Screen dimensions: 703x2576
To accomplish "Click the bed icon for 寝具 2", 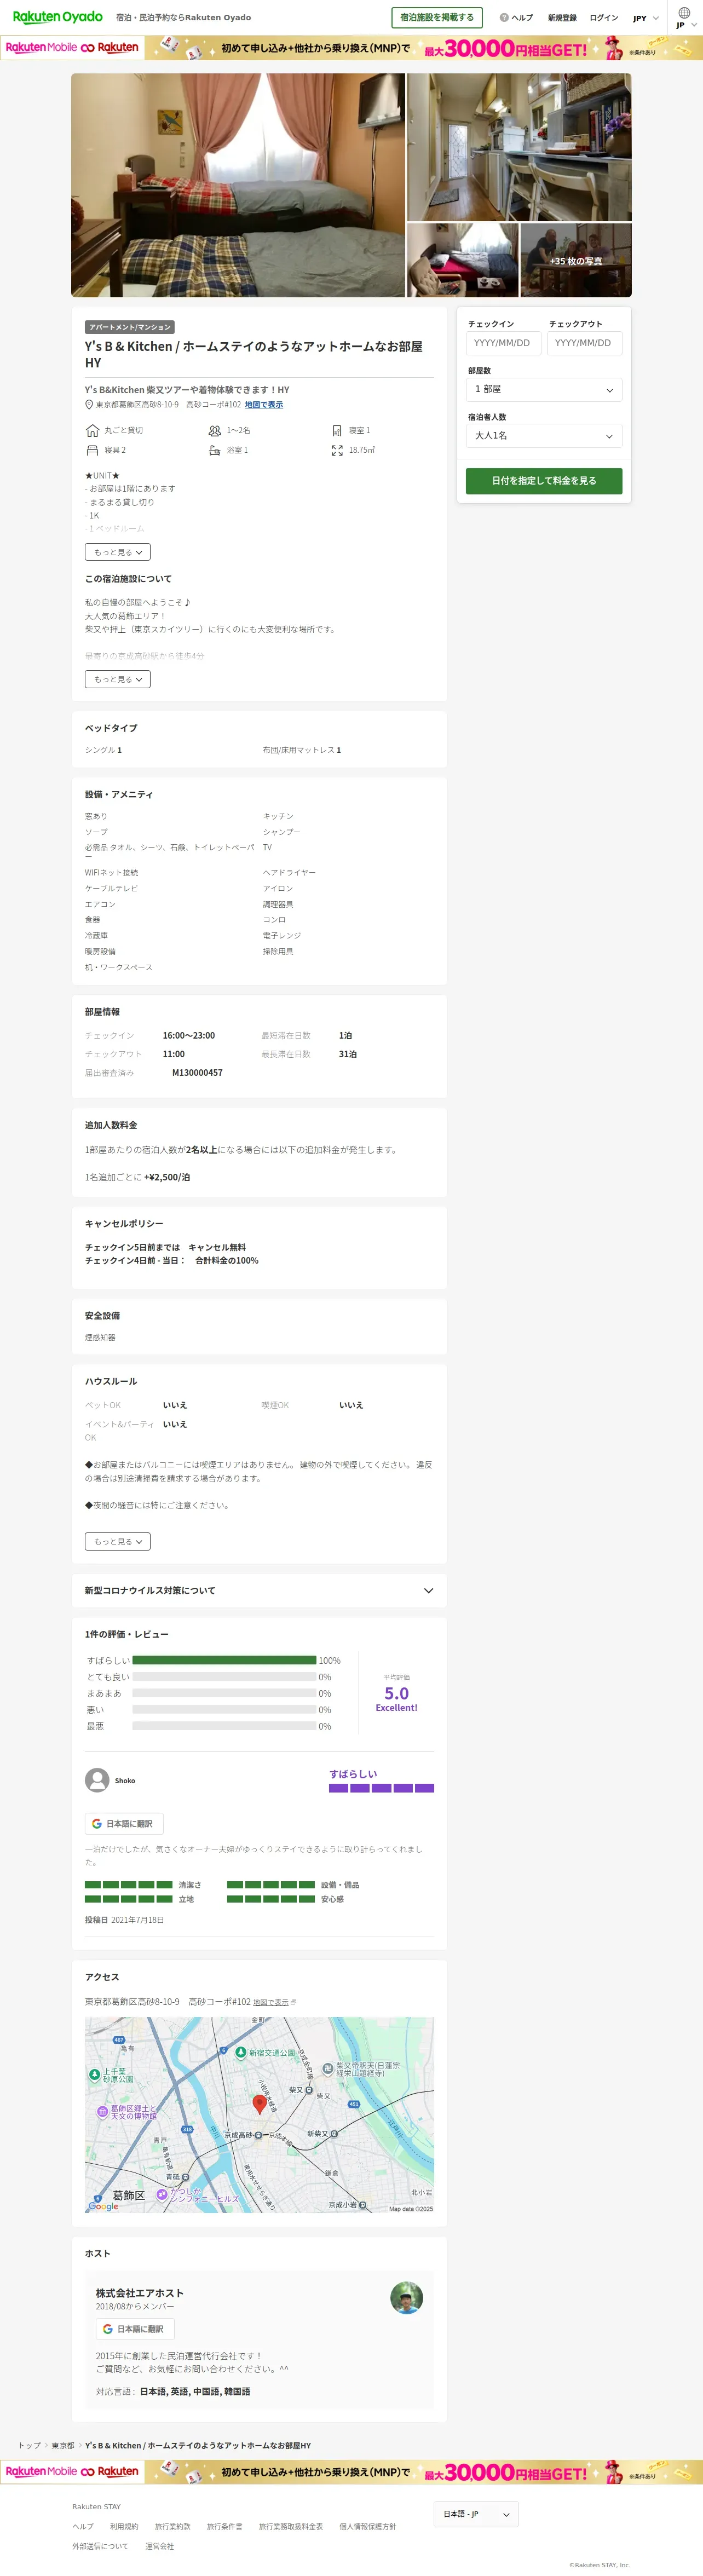I will click(x=92, y=450).
